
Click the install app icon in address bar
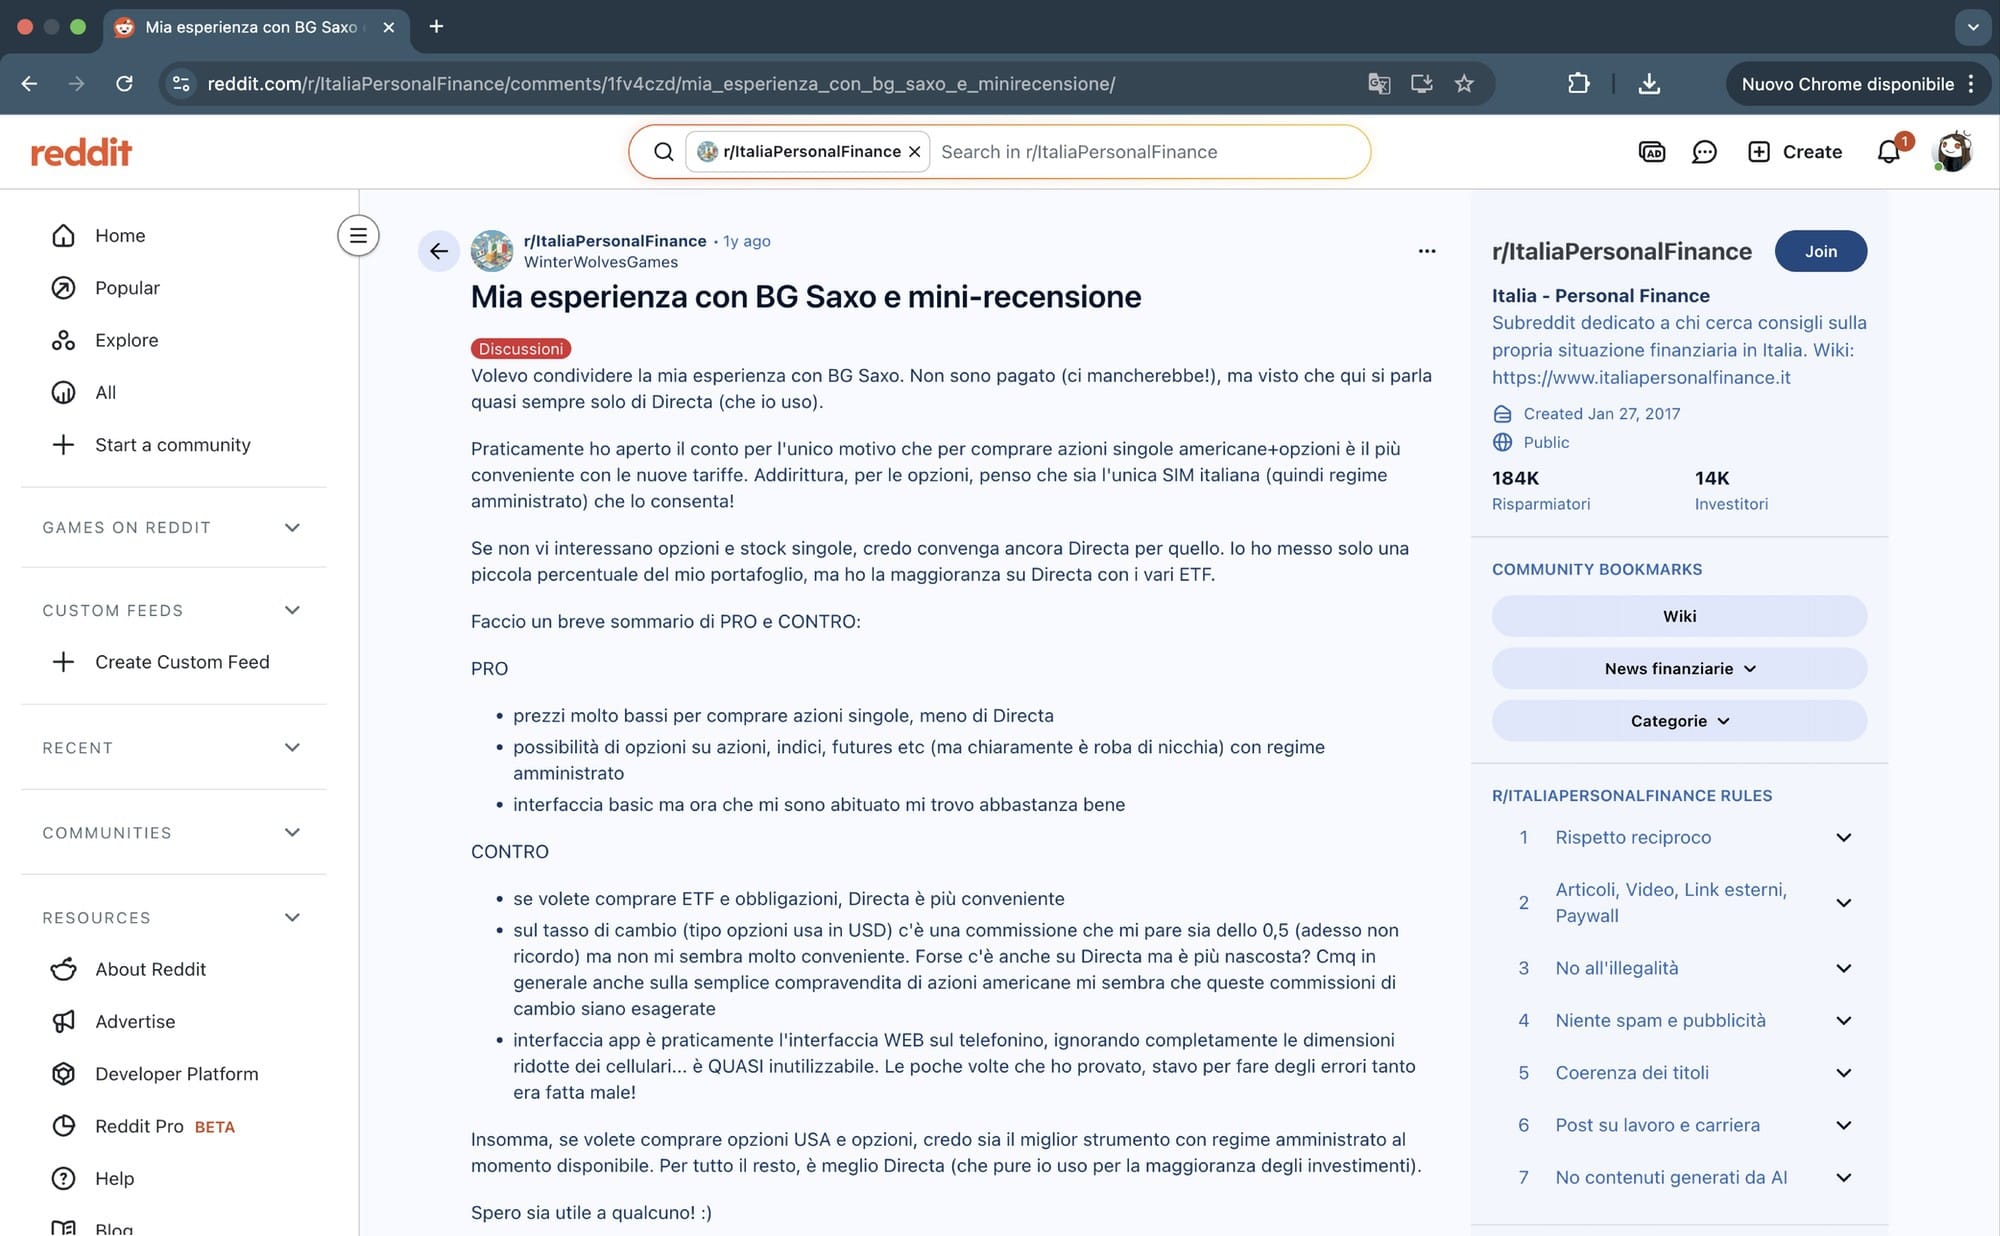(x=1421, y=84)
